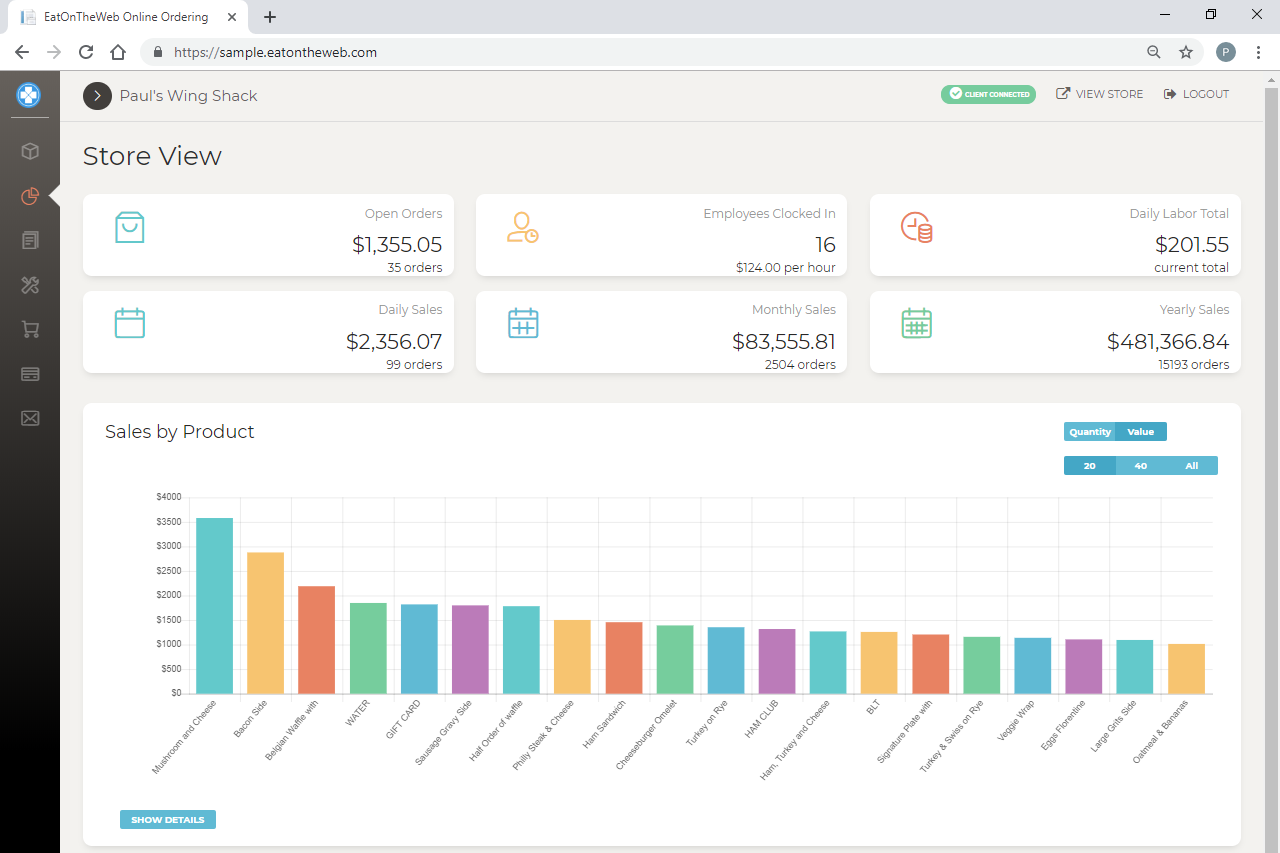Click the Monthly Sales $83,555.81 value

[x=784, y=341]
